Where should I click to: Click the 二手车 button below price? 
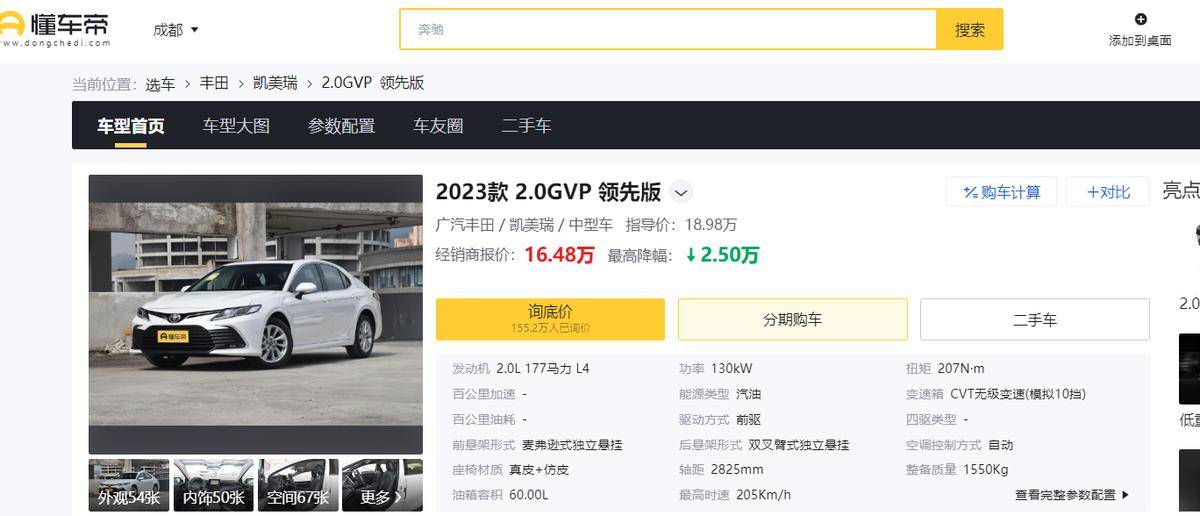click(1035, 319)
